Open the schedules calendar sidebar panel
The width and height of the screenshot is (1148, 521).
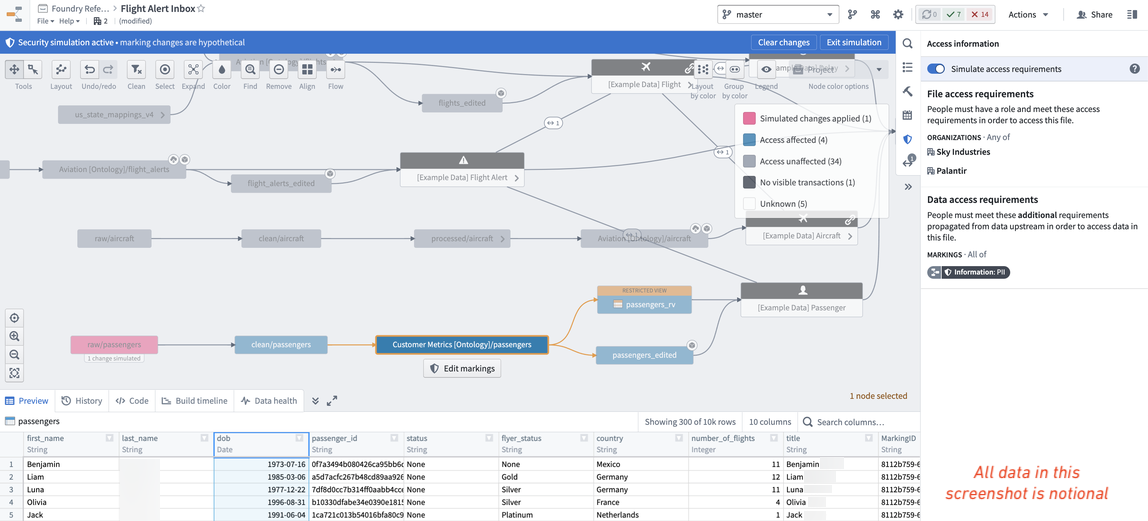908,115
